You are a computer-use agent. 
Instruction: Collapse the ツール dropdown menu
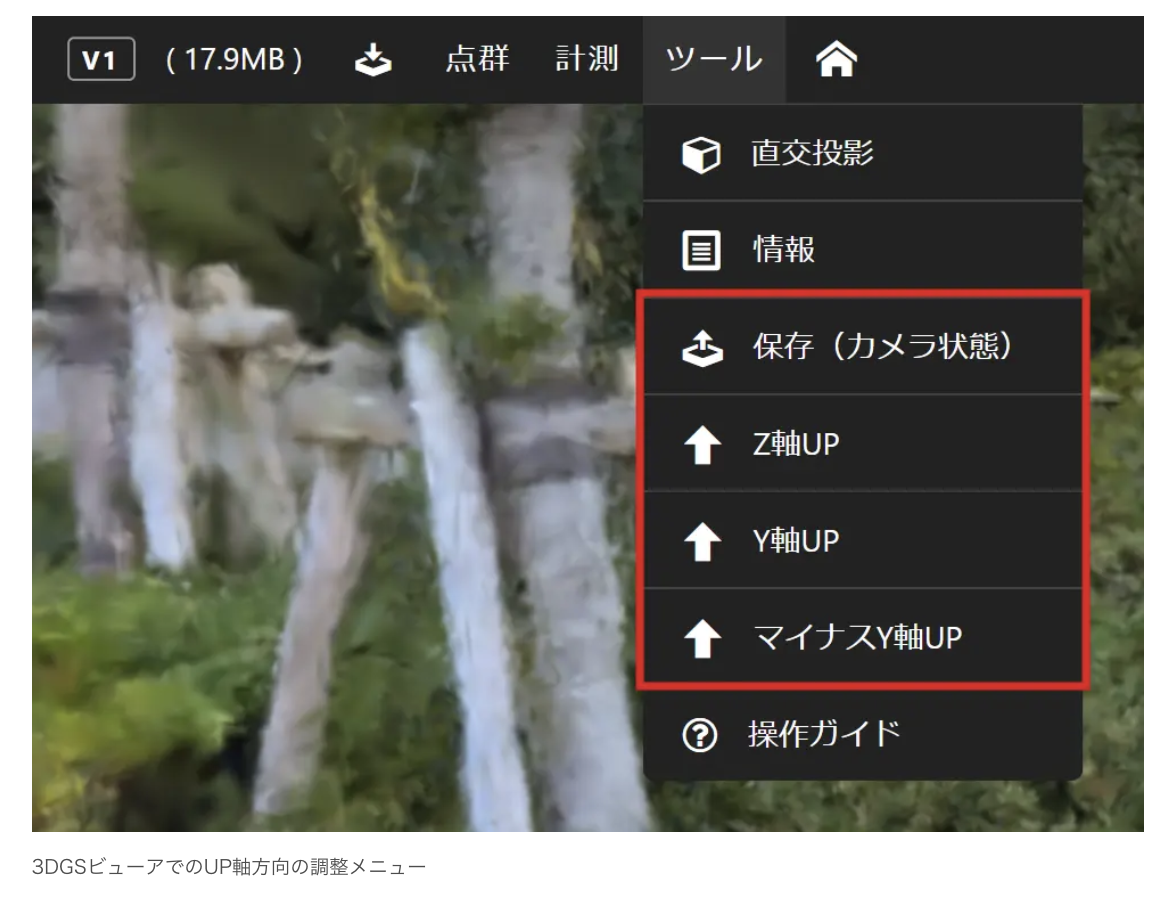pos(714,60)
